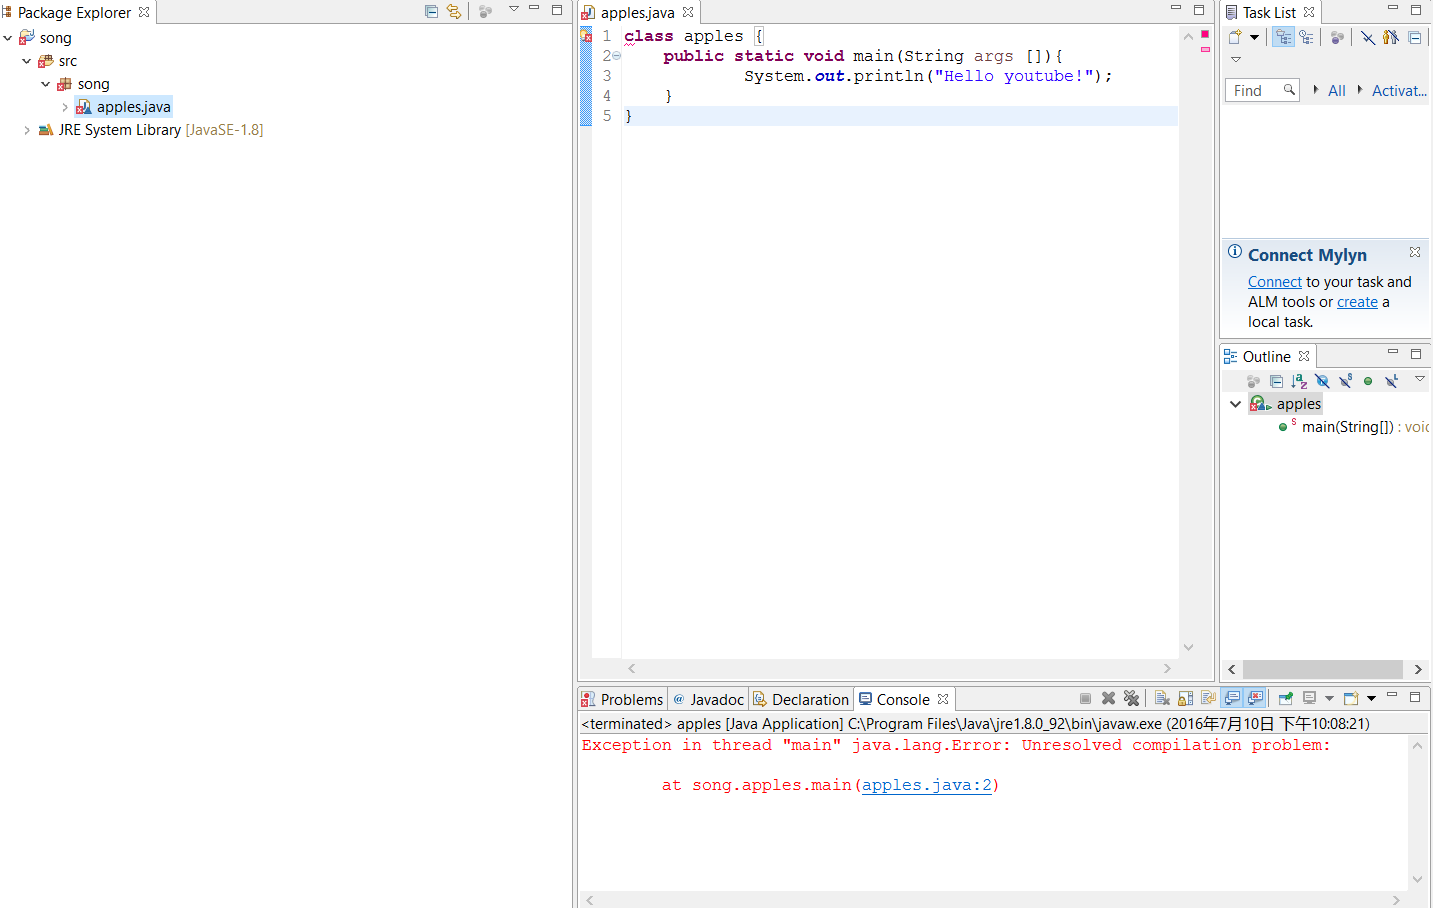This screenshot has height=908, width=1433.
Task: Expand the JRE System Library node
Action: 26,129
